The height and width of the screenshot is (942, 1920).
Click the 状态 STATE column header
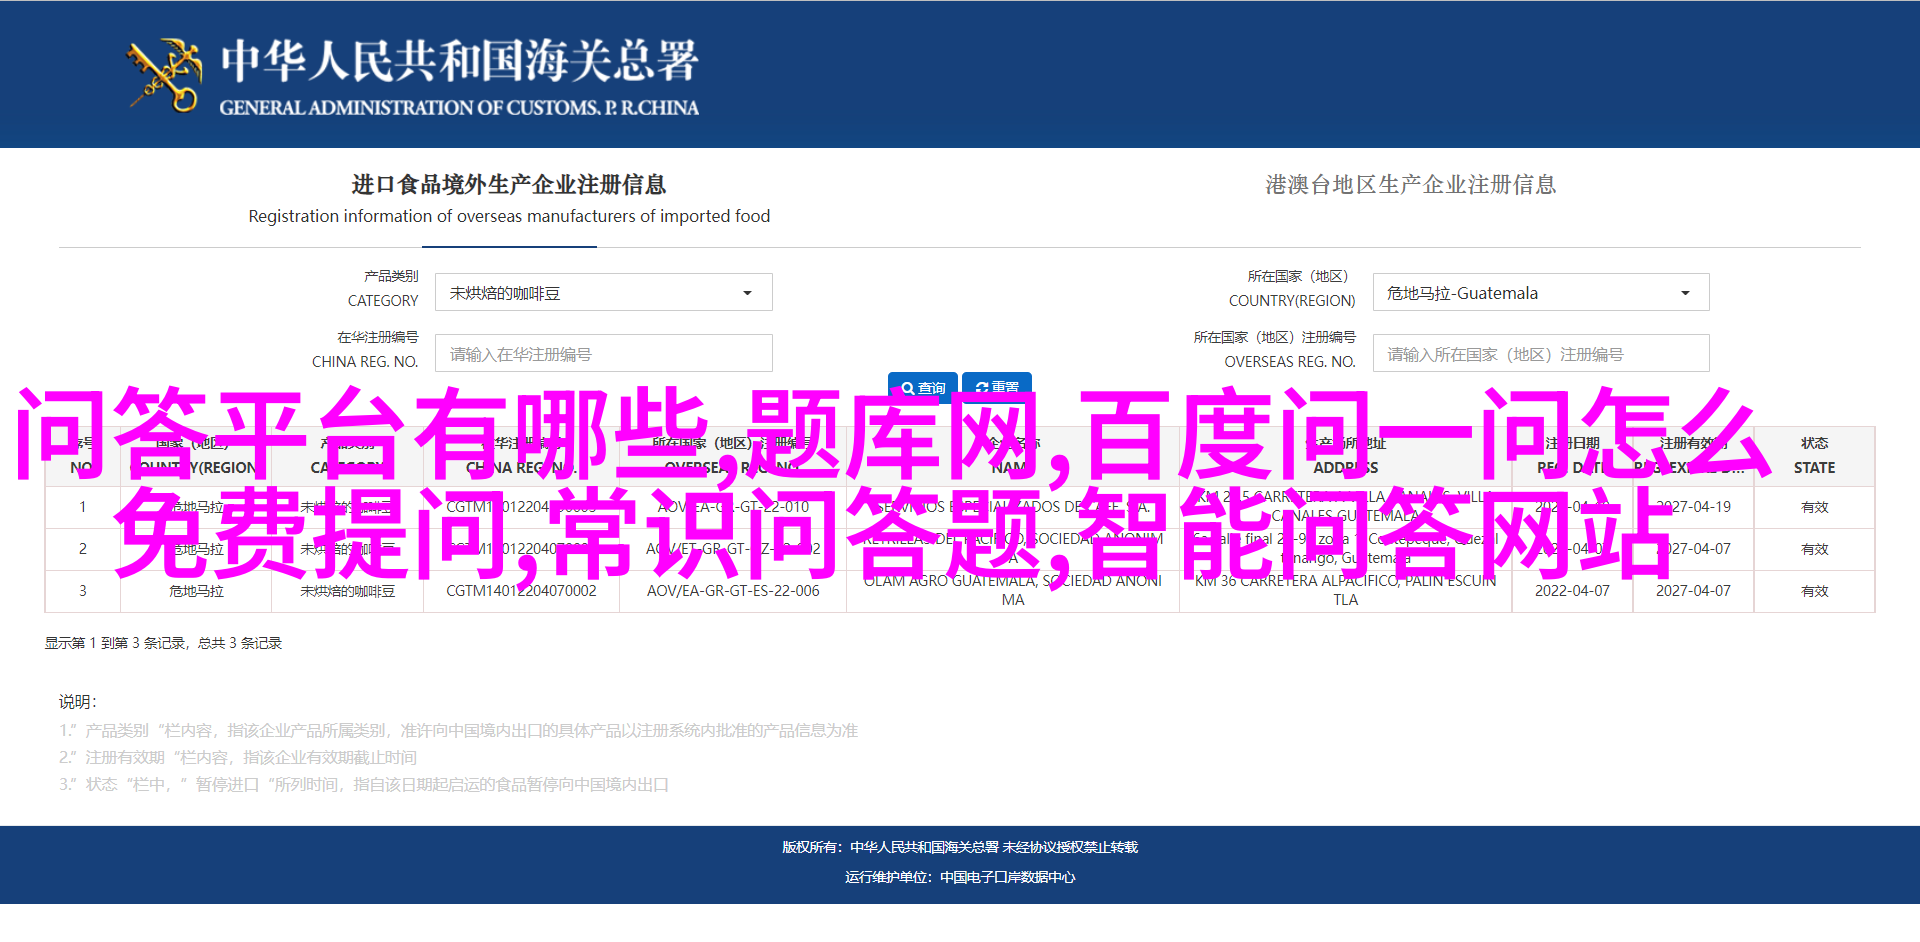point(1814,456)
